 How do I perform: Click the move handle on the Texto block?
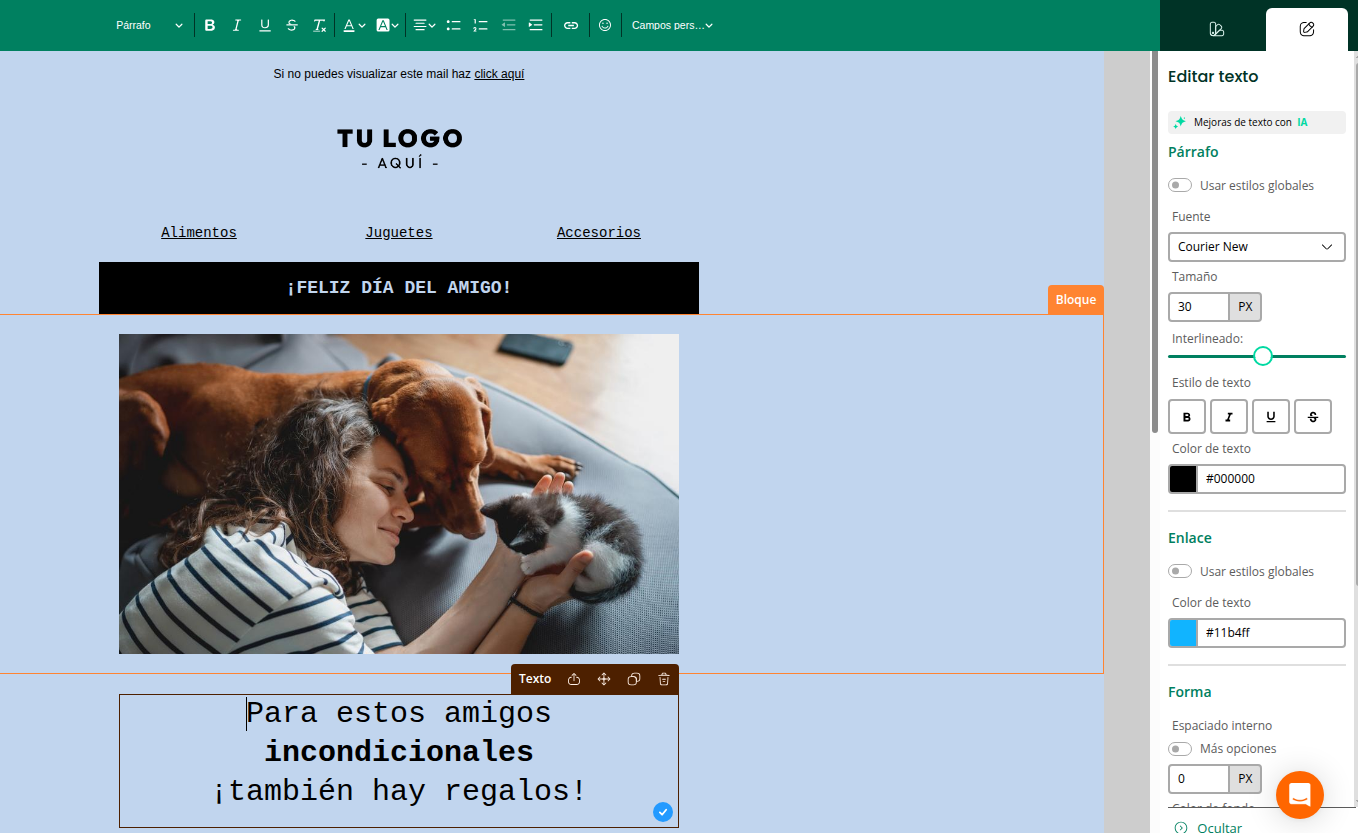(x=604, y=679)
